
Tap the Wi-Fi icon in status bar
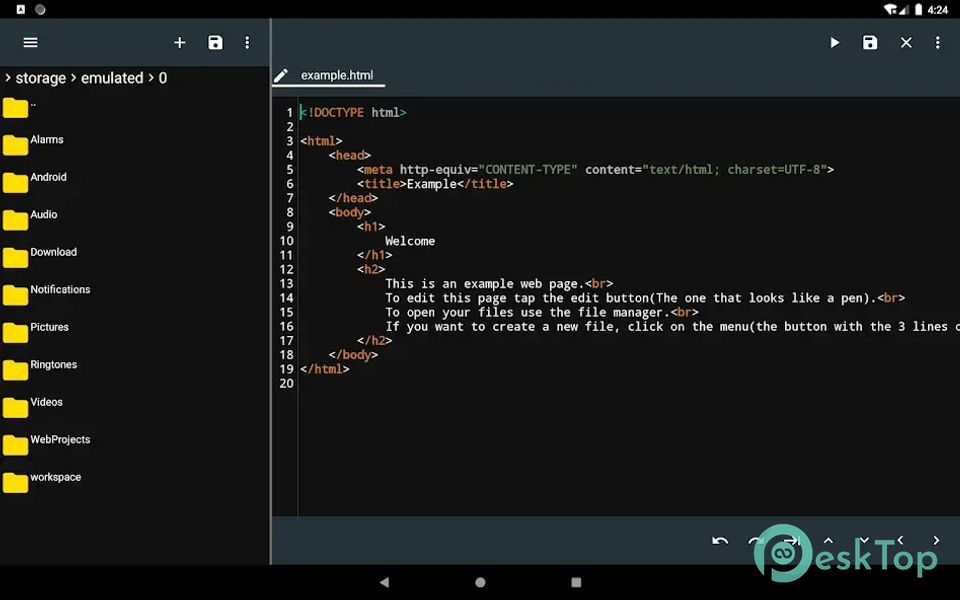pyautogui.click(x=890, y=9)
